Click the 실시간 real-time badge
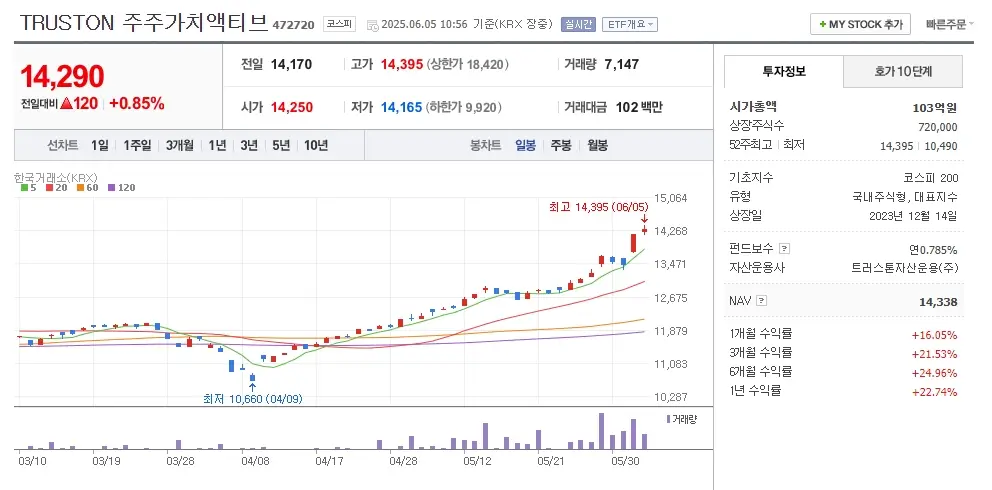This screenshot has height=490, width=992. click(578, 24)
